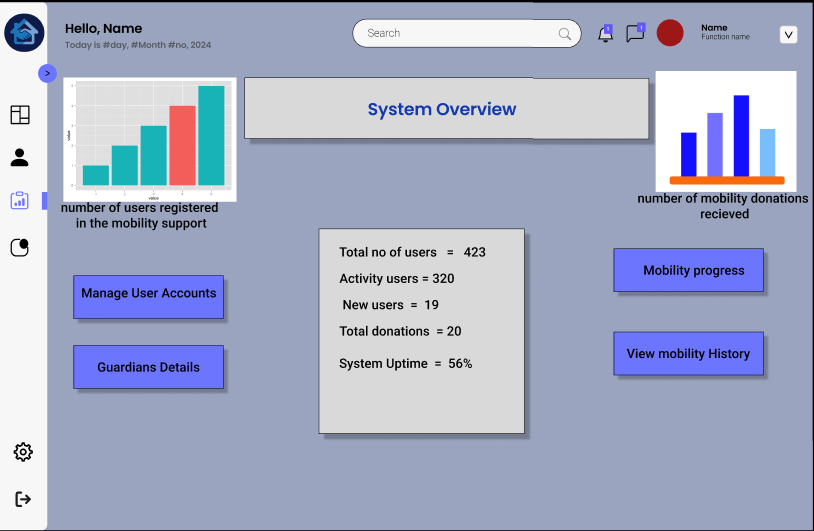Click the pie chart analytics sidebar icon
This screenshot has width=814, height=531.
tap(20, 247)
